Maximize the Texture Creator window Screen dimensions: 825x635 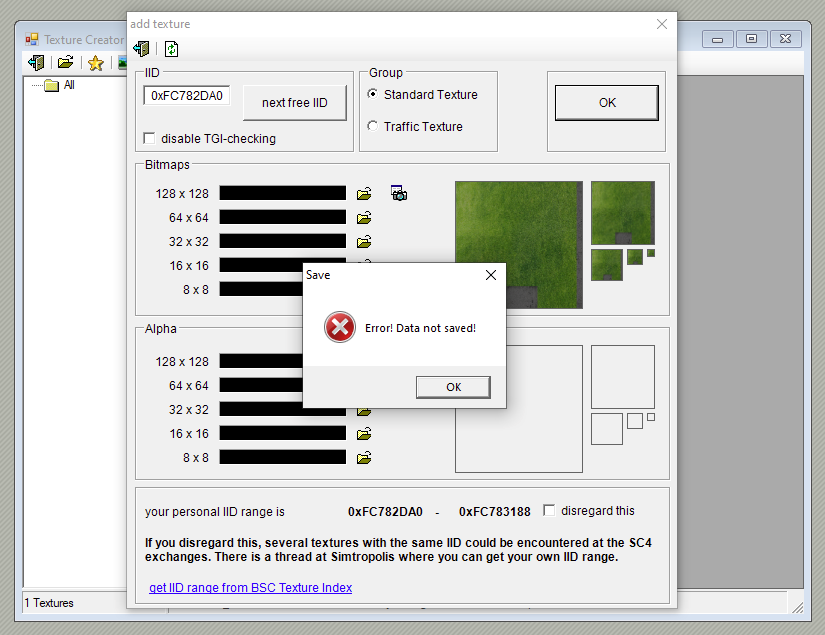751,39
